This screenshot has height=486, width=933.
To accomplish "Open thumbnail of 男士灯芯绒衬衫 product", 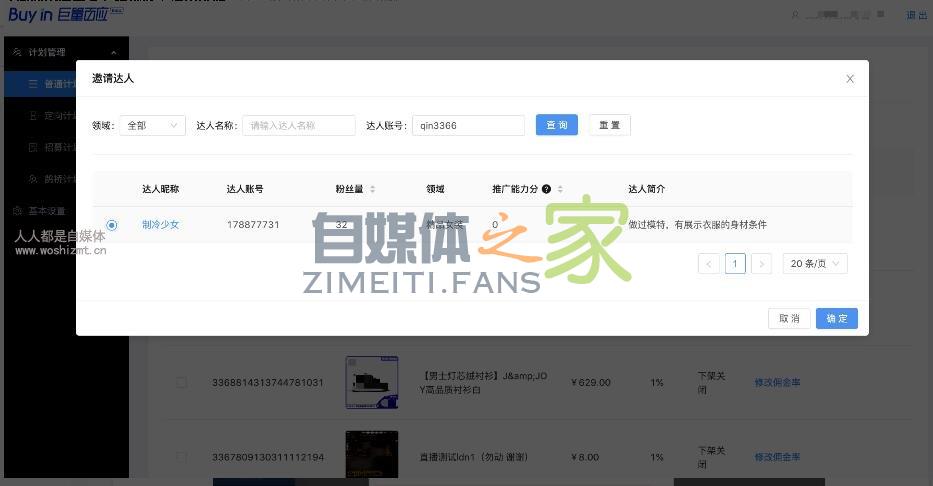I will [x=372, y=382].
